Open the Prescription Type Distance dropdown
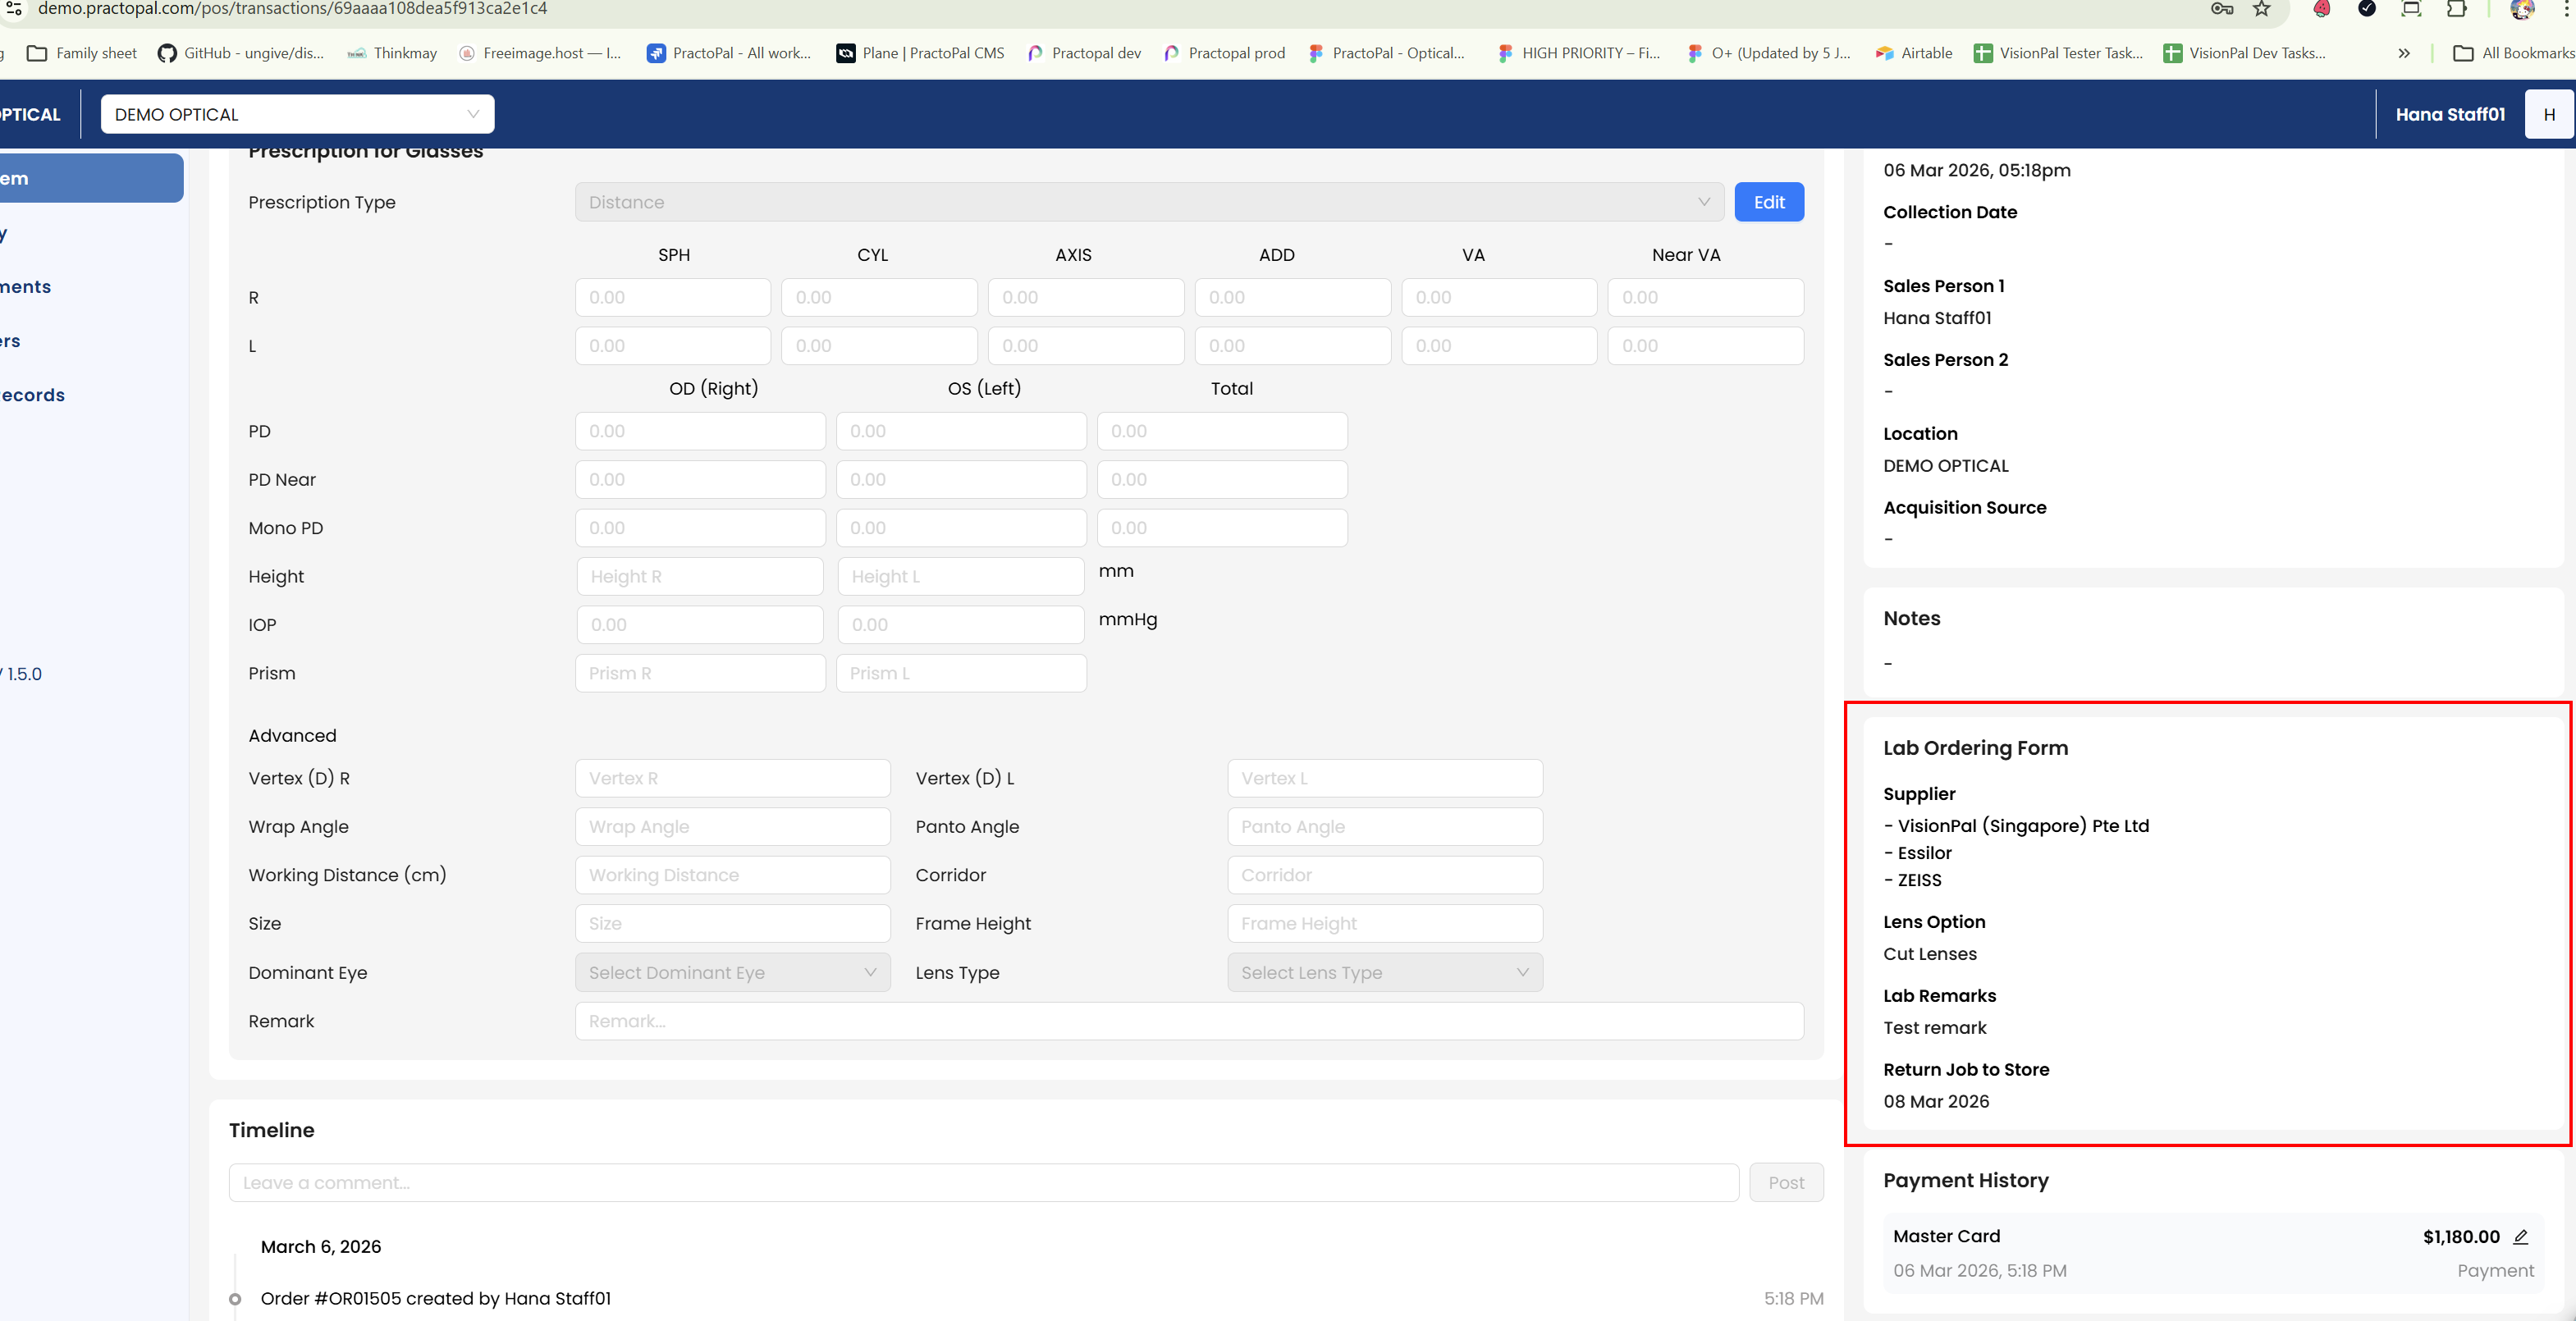 pos(1148,202)
